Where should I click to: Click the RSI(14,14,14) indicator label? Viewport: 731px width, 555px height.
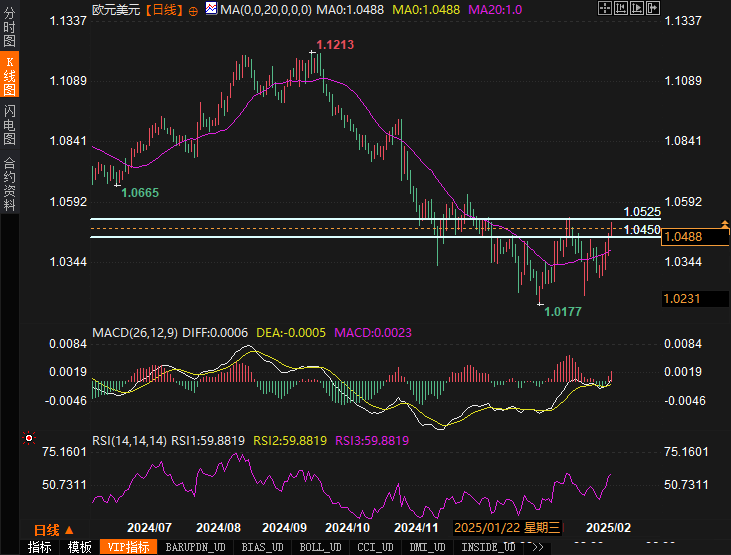[x=130, y=439]
